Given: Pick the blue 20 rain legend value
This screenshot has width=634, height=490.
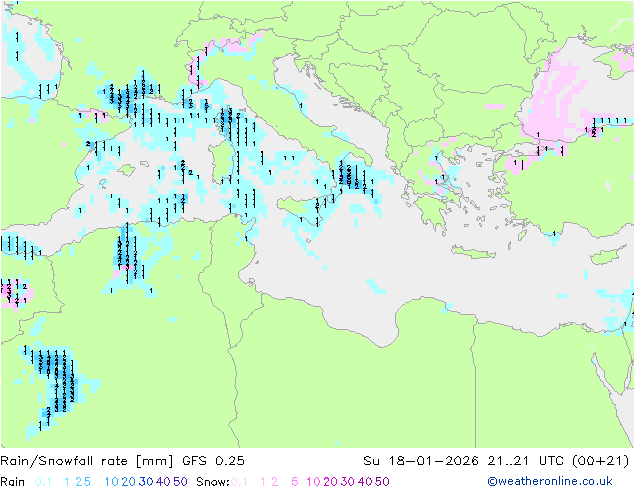Looking at the screenshot, I should pos(129,482).
